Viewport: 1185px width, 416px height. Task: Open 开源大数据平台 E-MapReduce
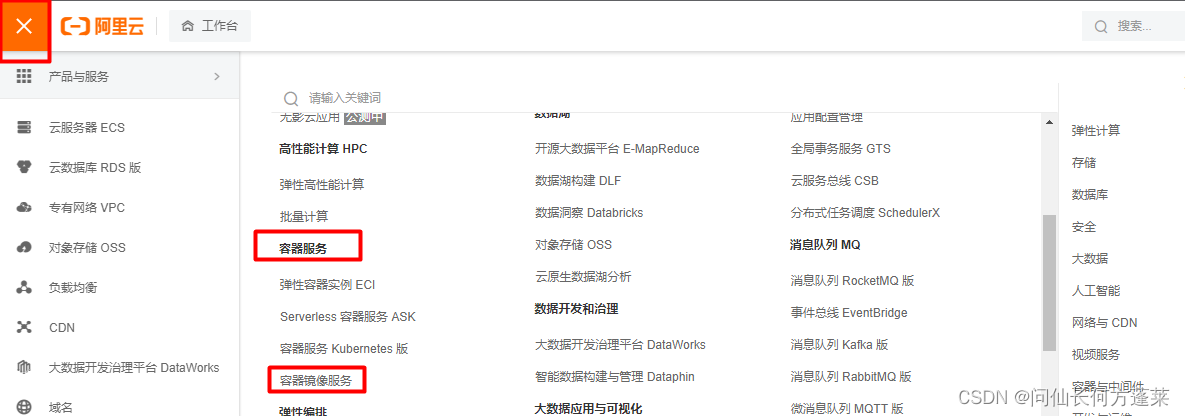(x=617, y=149)
